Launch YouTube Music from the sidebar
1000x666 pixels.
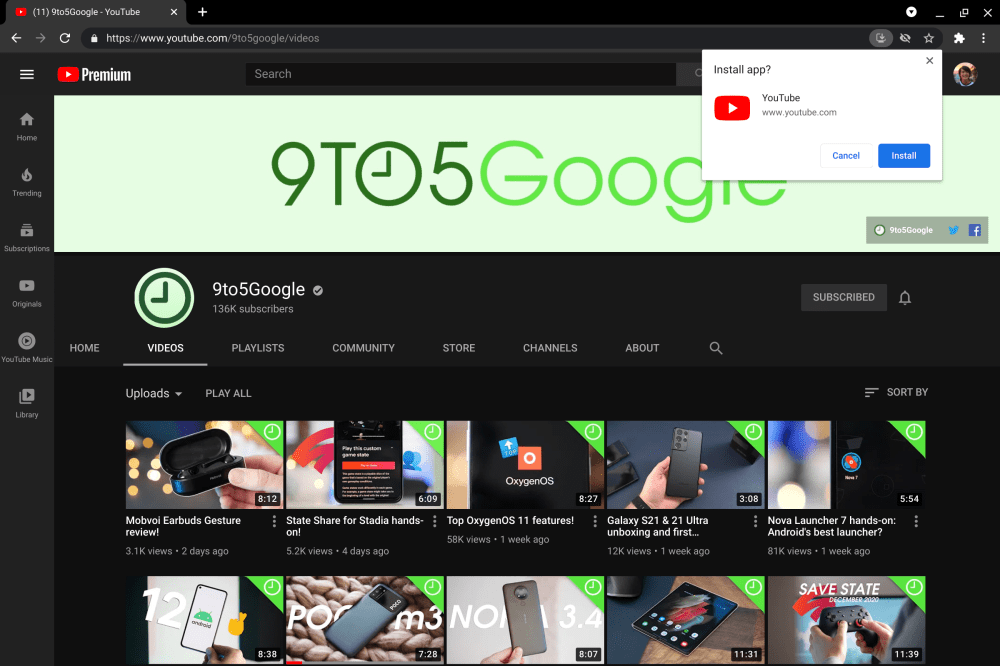pos(26,345)
